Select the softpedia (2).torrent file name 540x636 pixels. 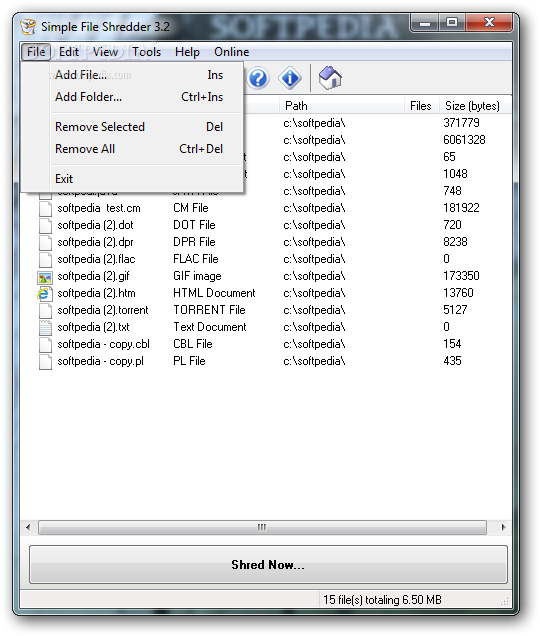[x=103, y=311]
